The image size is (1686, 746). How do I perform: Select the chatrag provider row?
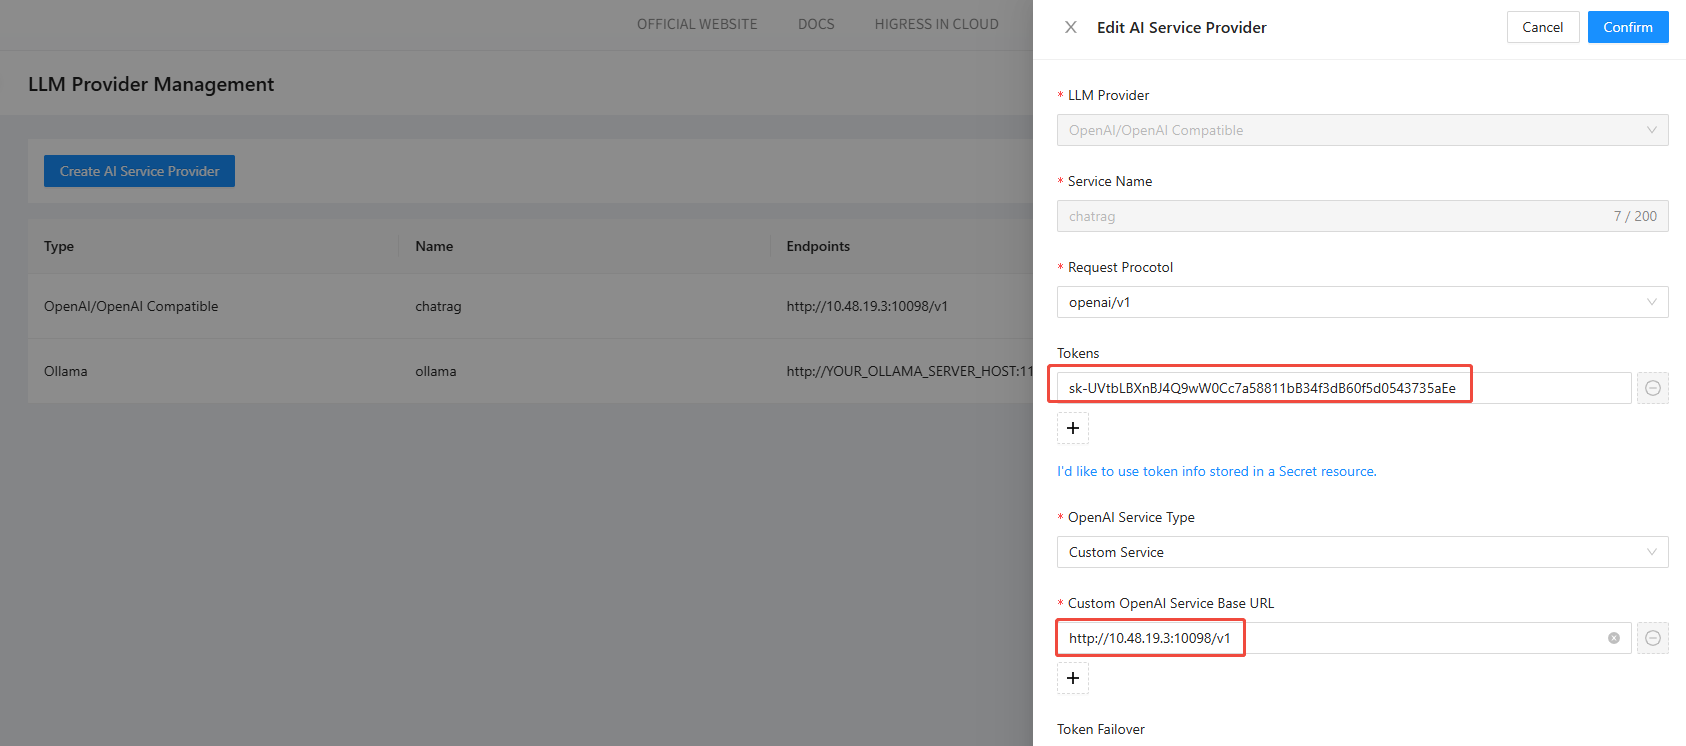coord(438,306)
